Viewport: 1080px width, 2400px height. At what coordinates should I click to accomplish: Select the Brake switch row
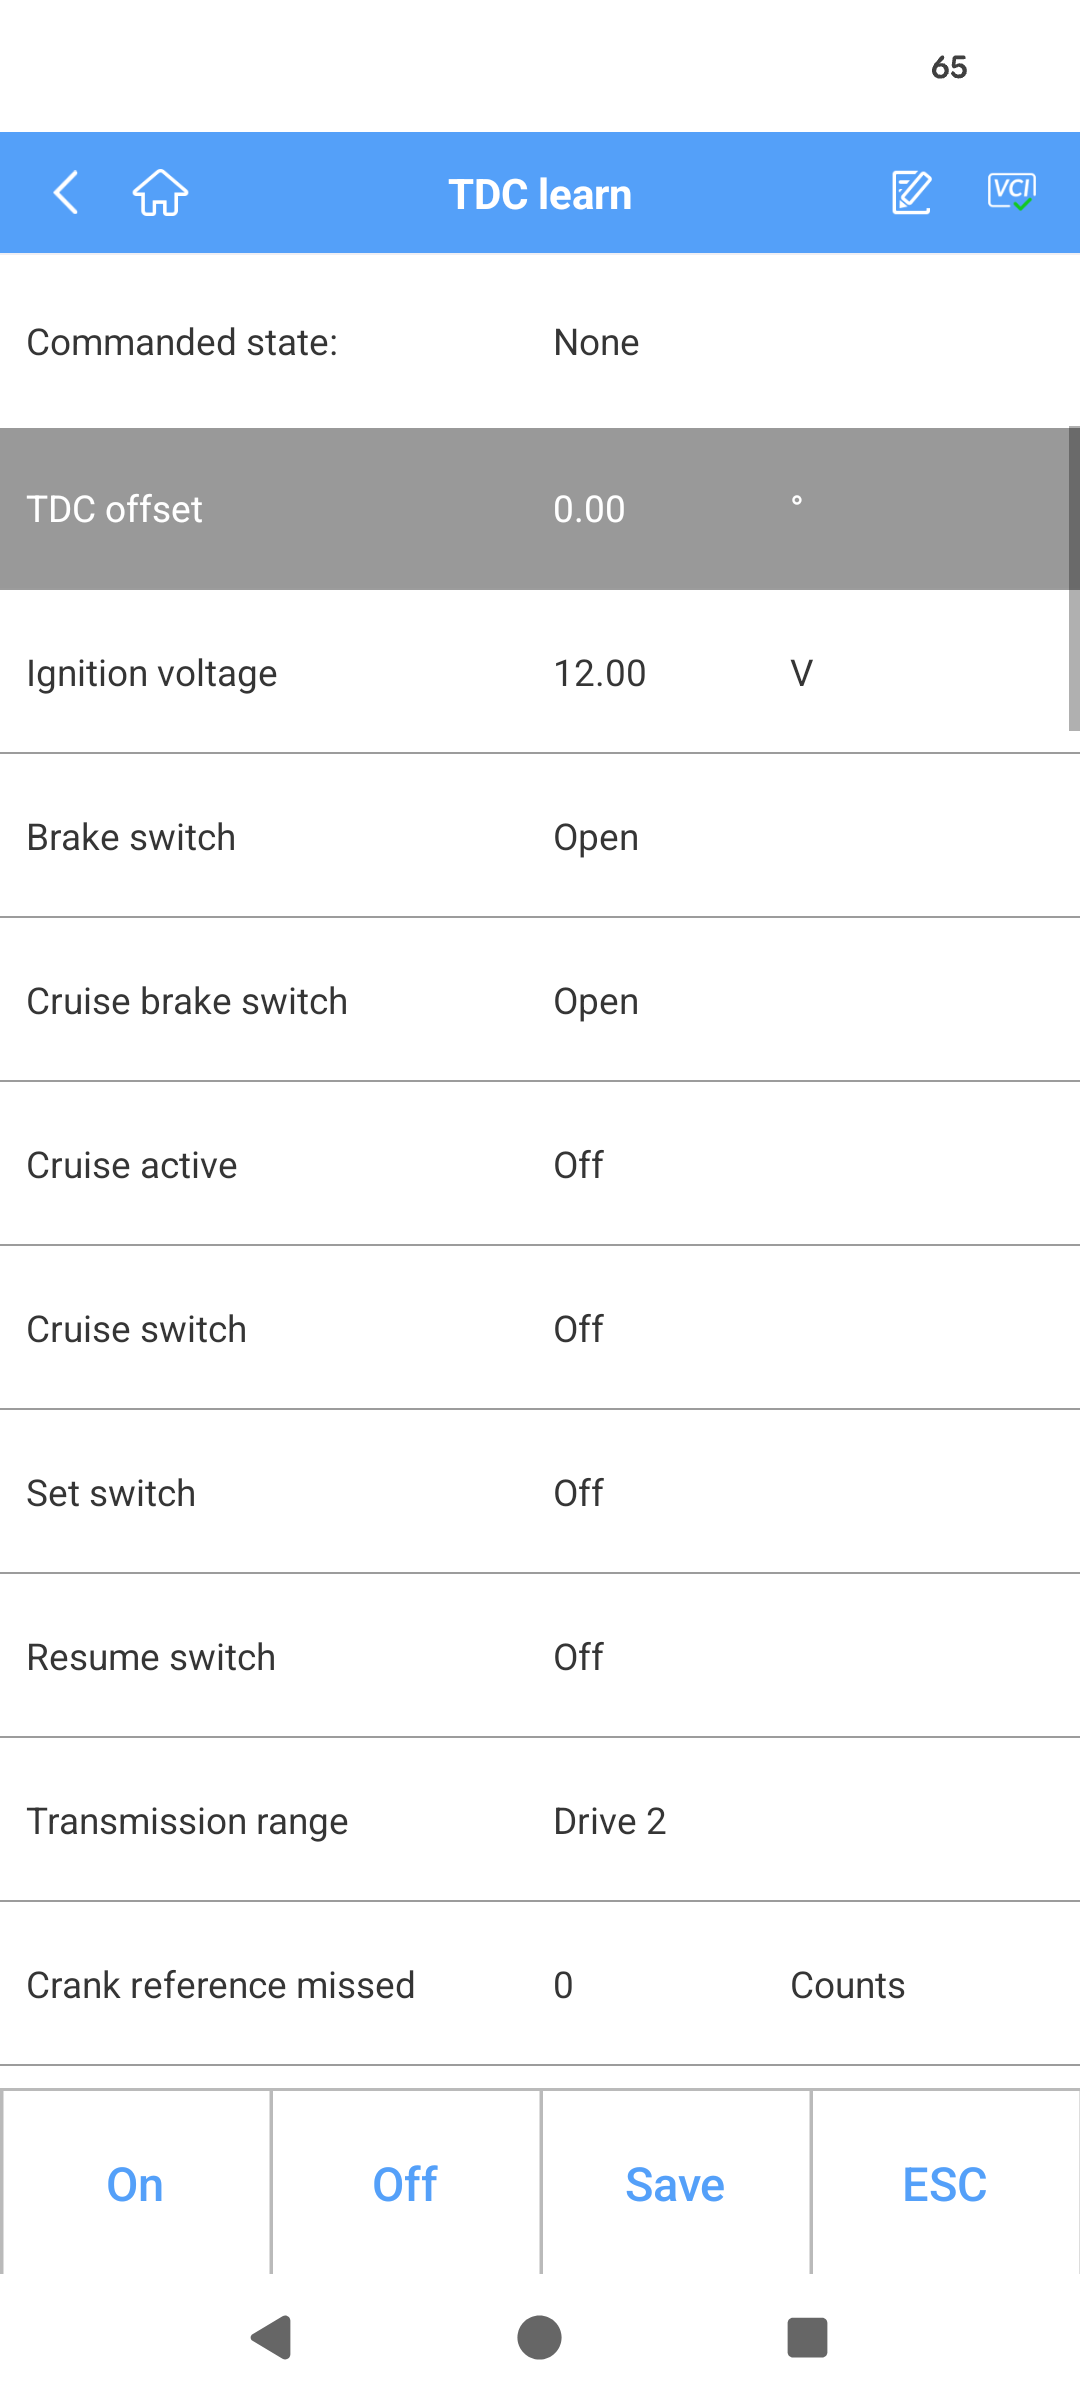click(540, 837)
